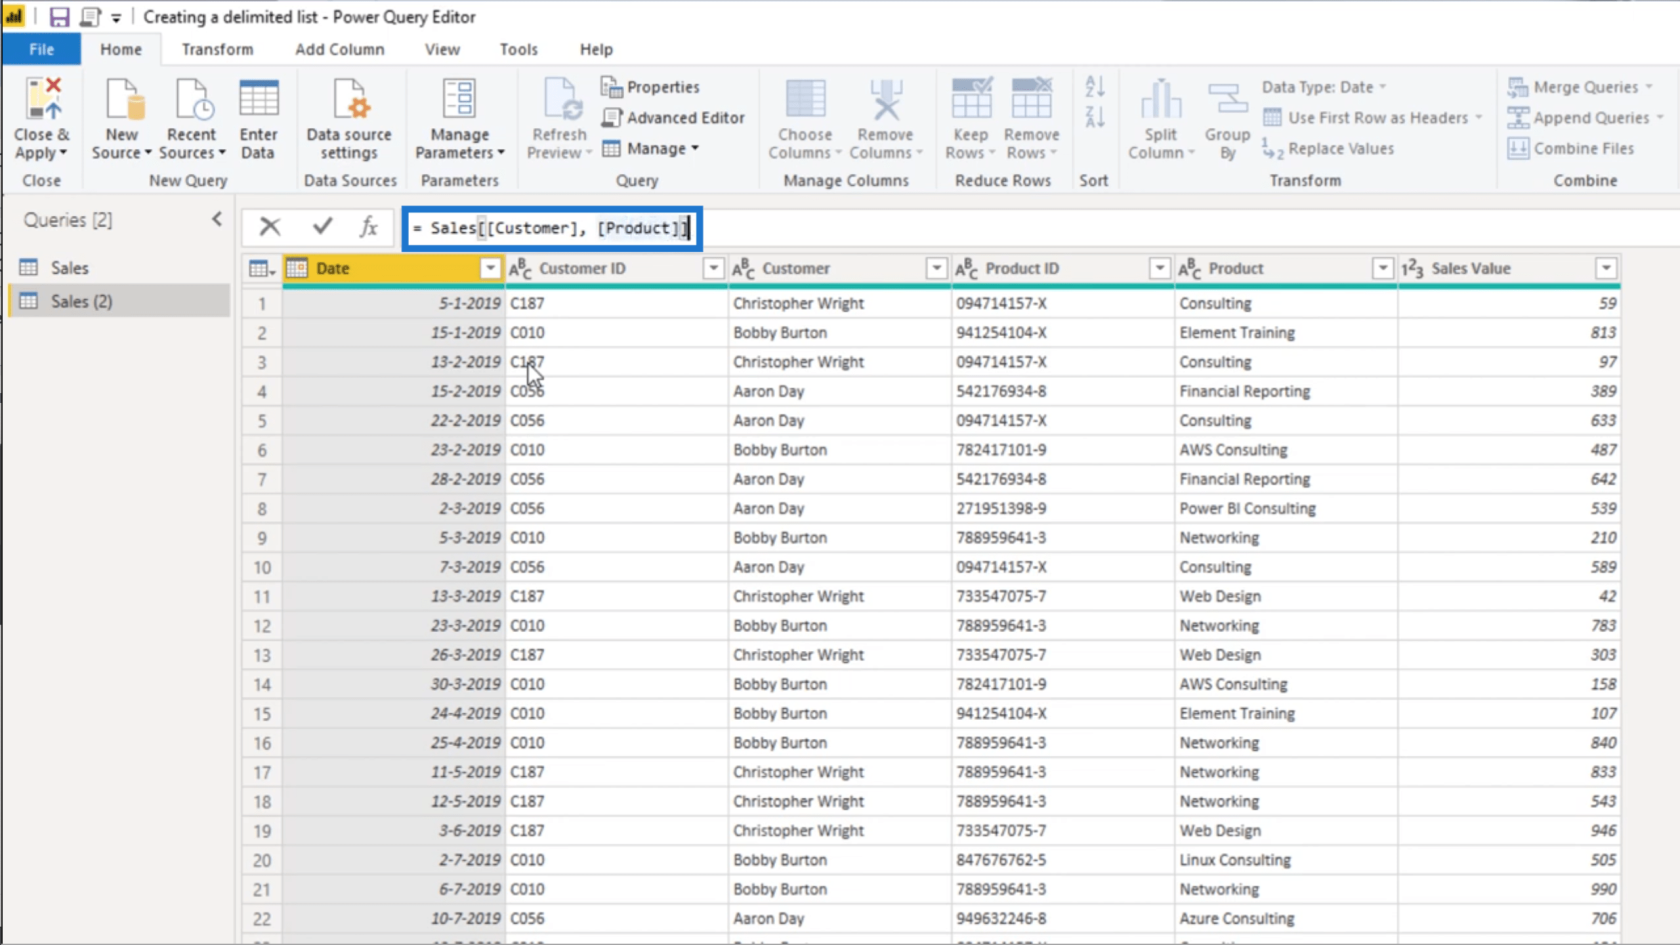Viewport: 1680px width, 945px height.
Task: Open query Properties
Action: click(x=650, y=87)
